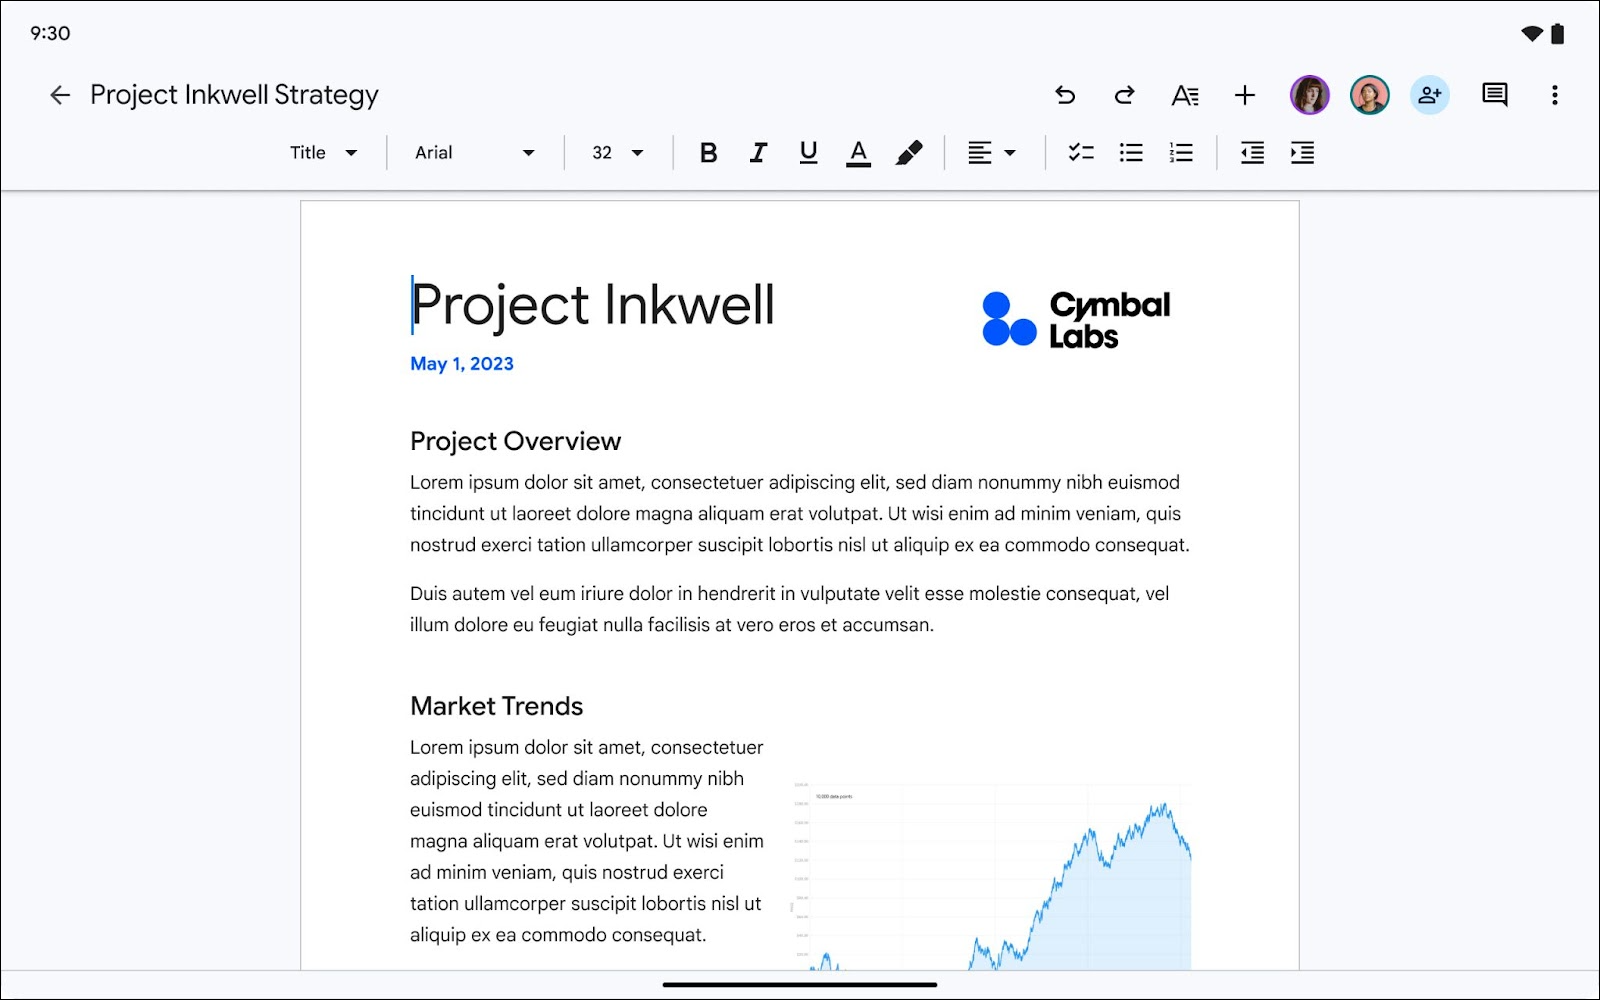Insert new content with the plus icon
Viewport: 1600px width, 1000px height.
coord(1244,95)
